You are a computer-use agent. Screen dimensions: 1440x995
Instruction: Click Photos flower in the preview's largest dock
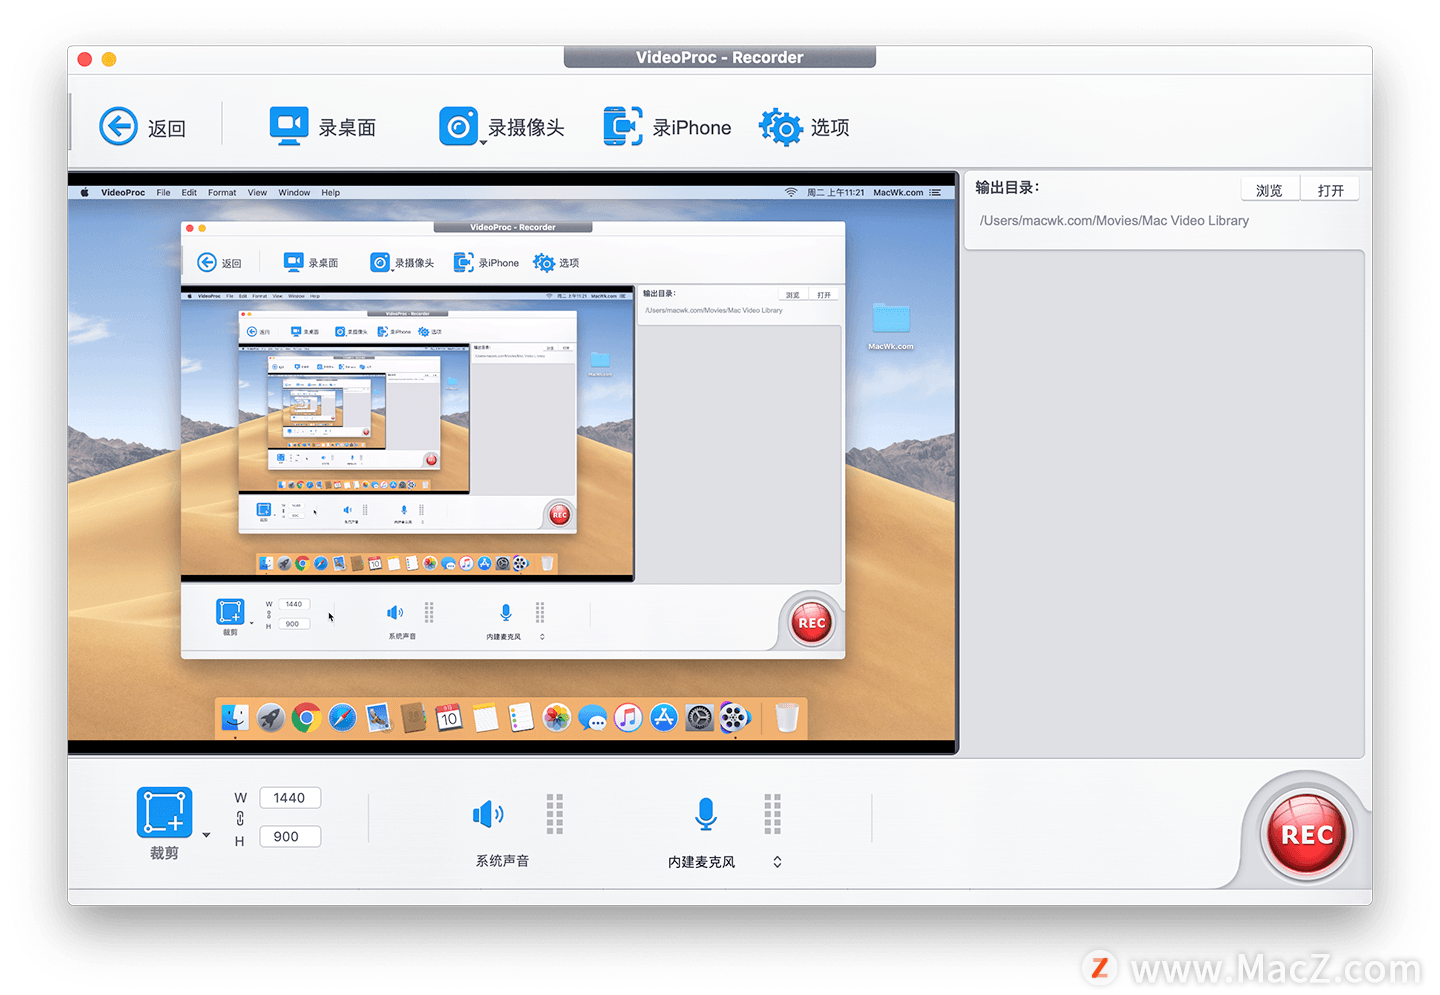click(x=557, y=717)
